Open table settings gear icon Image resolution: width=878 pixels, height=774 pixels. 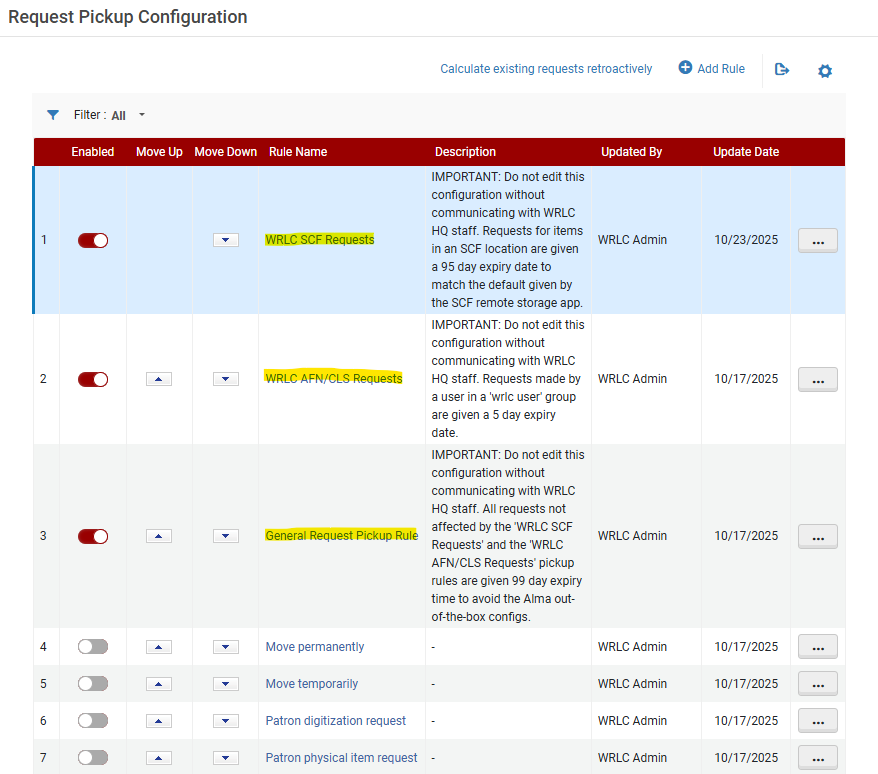click(x=825, y=71)
